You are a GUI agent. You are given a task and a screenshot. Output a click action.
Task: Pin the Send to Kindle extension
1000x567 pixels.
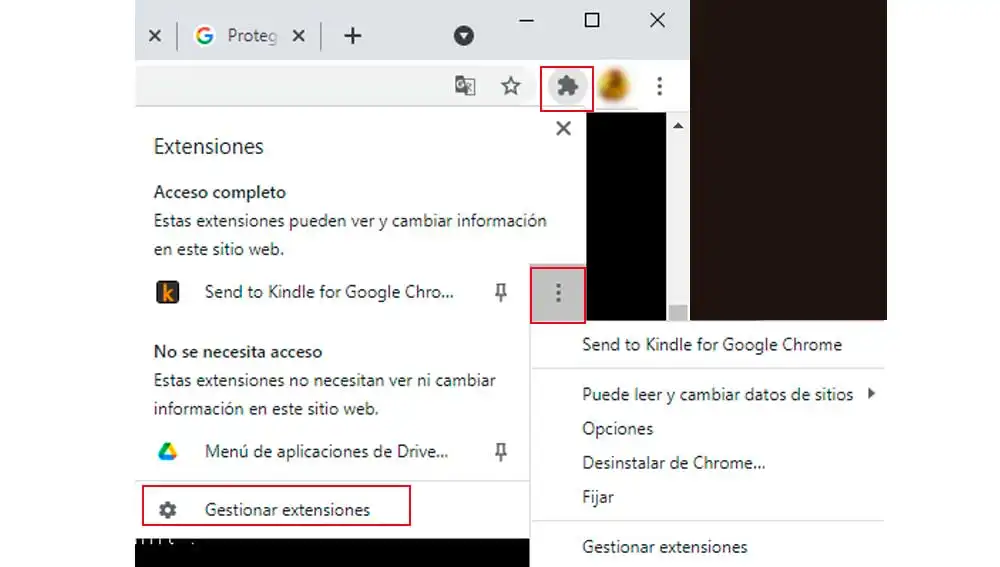[501, 292]
